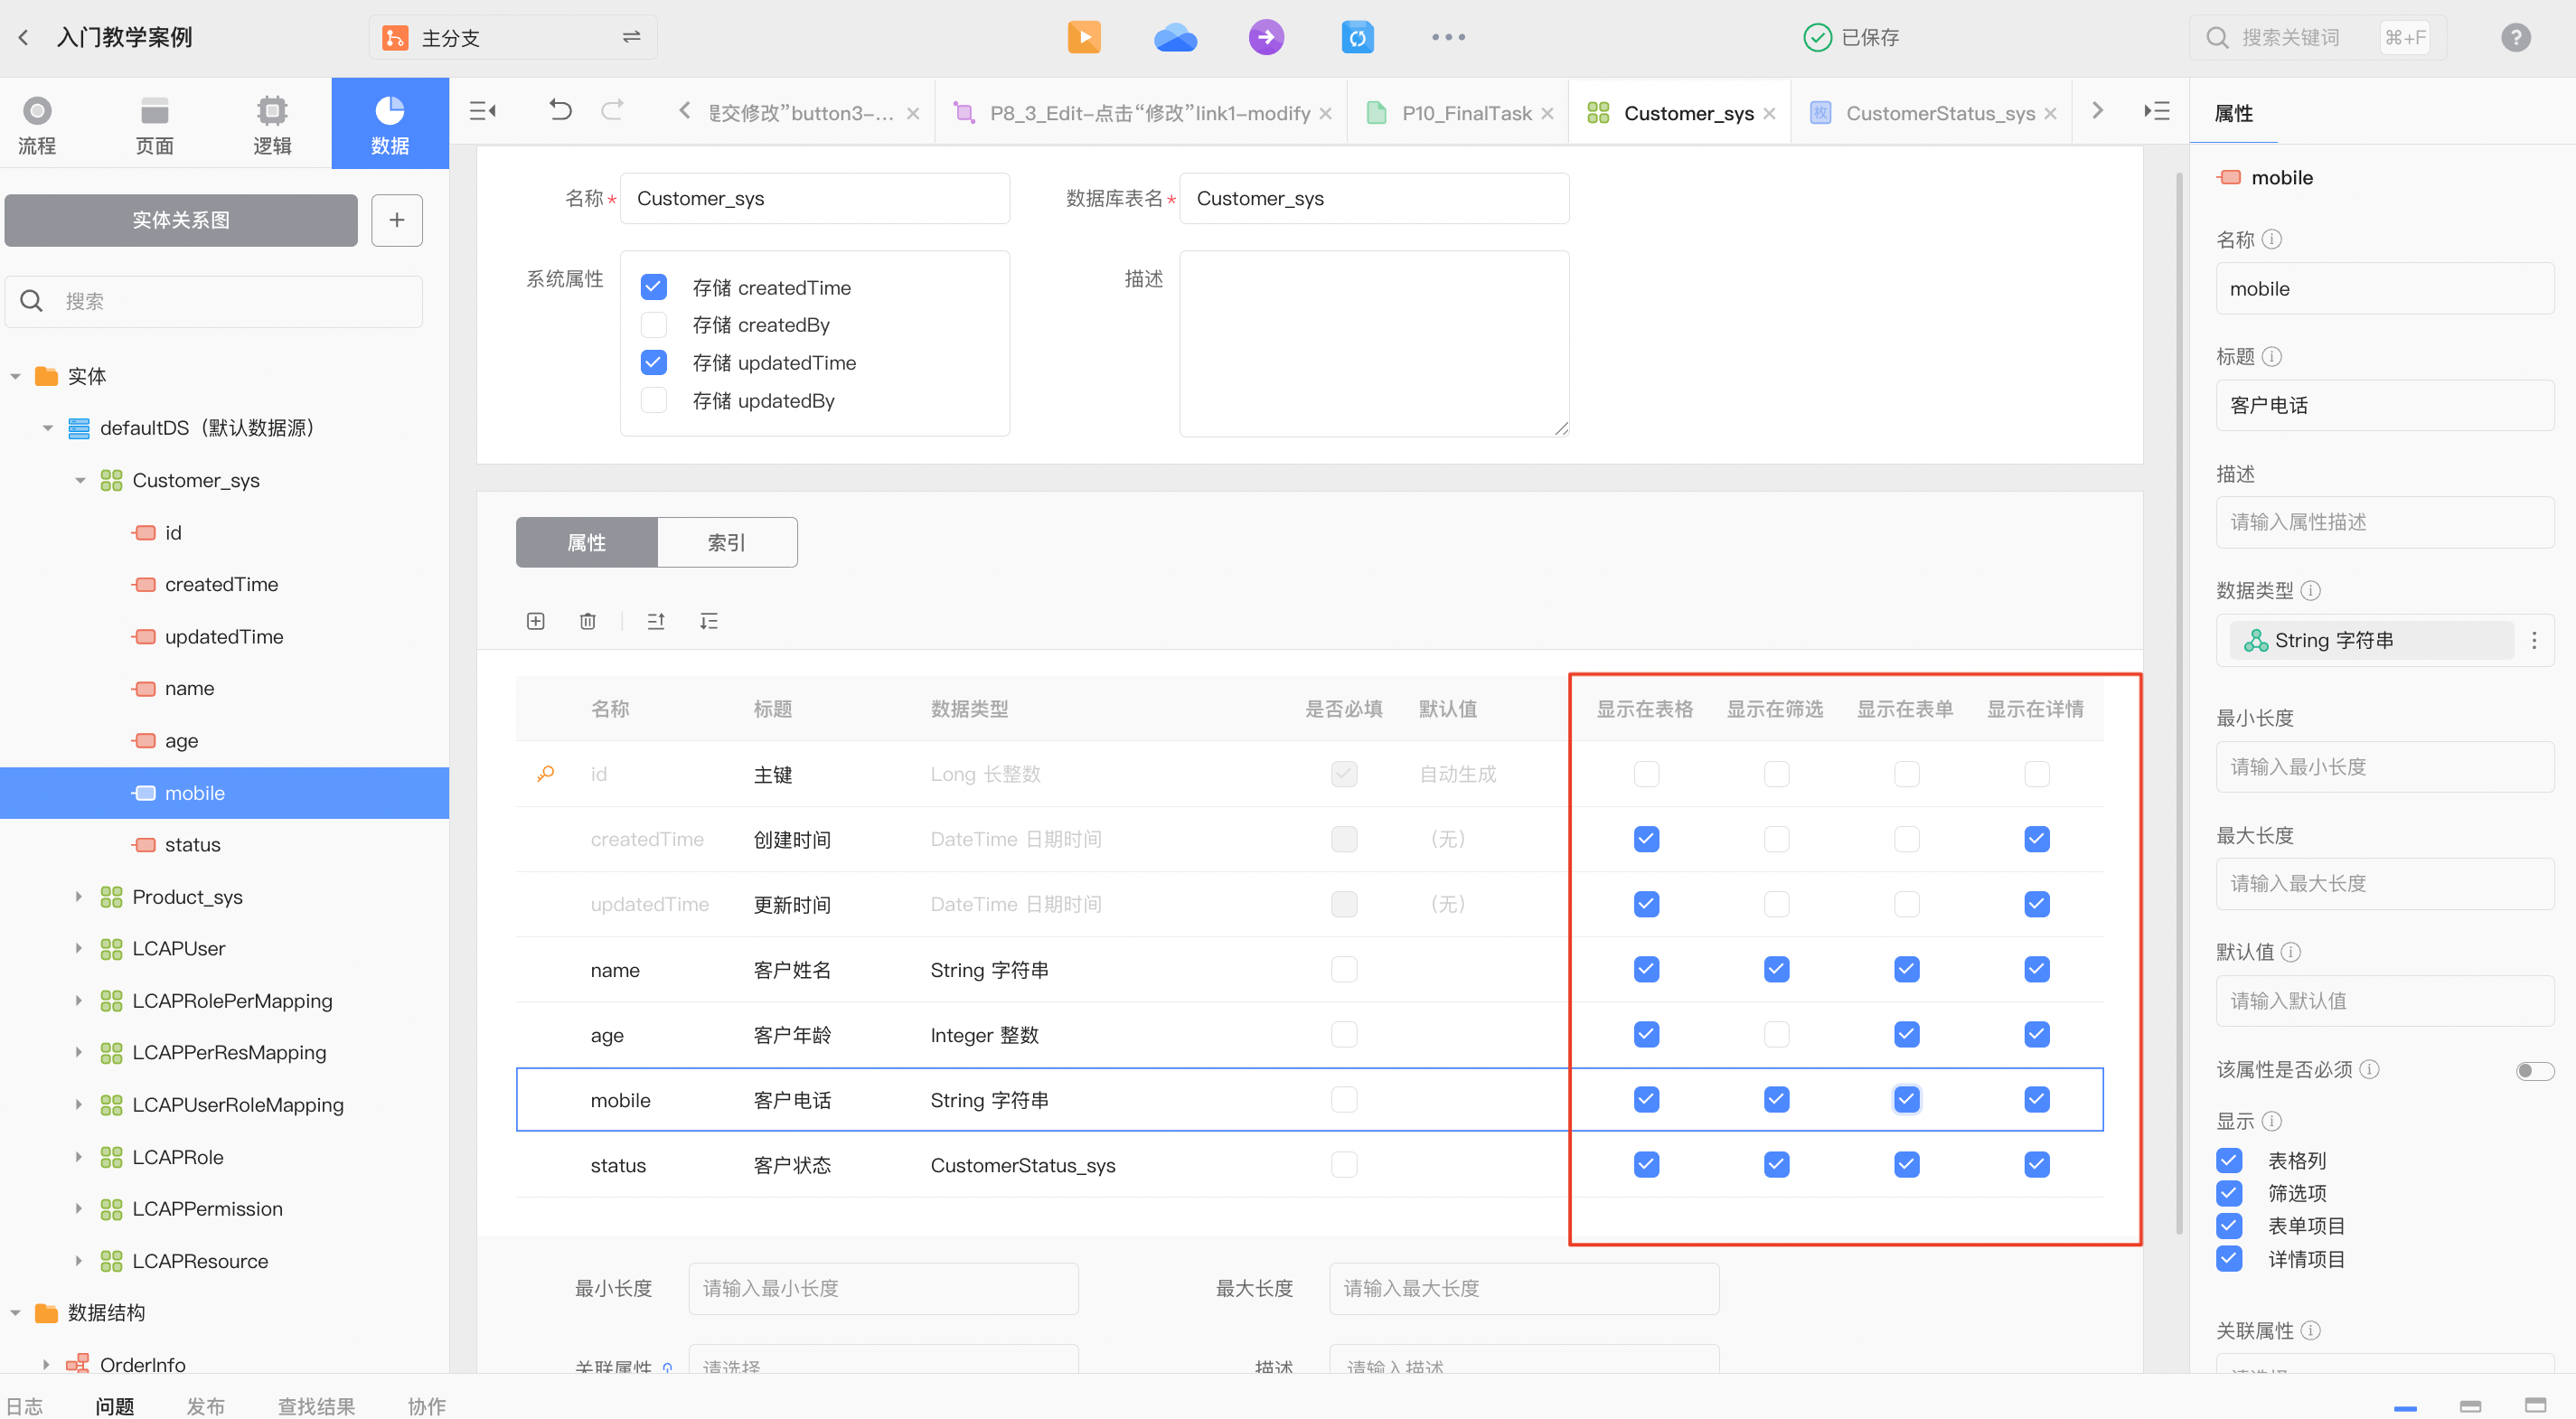Check 是否必填 for the mobile row
2576x1419 pixels.
coord(1344,1100)
